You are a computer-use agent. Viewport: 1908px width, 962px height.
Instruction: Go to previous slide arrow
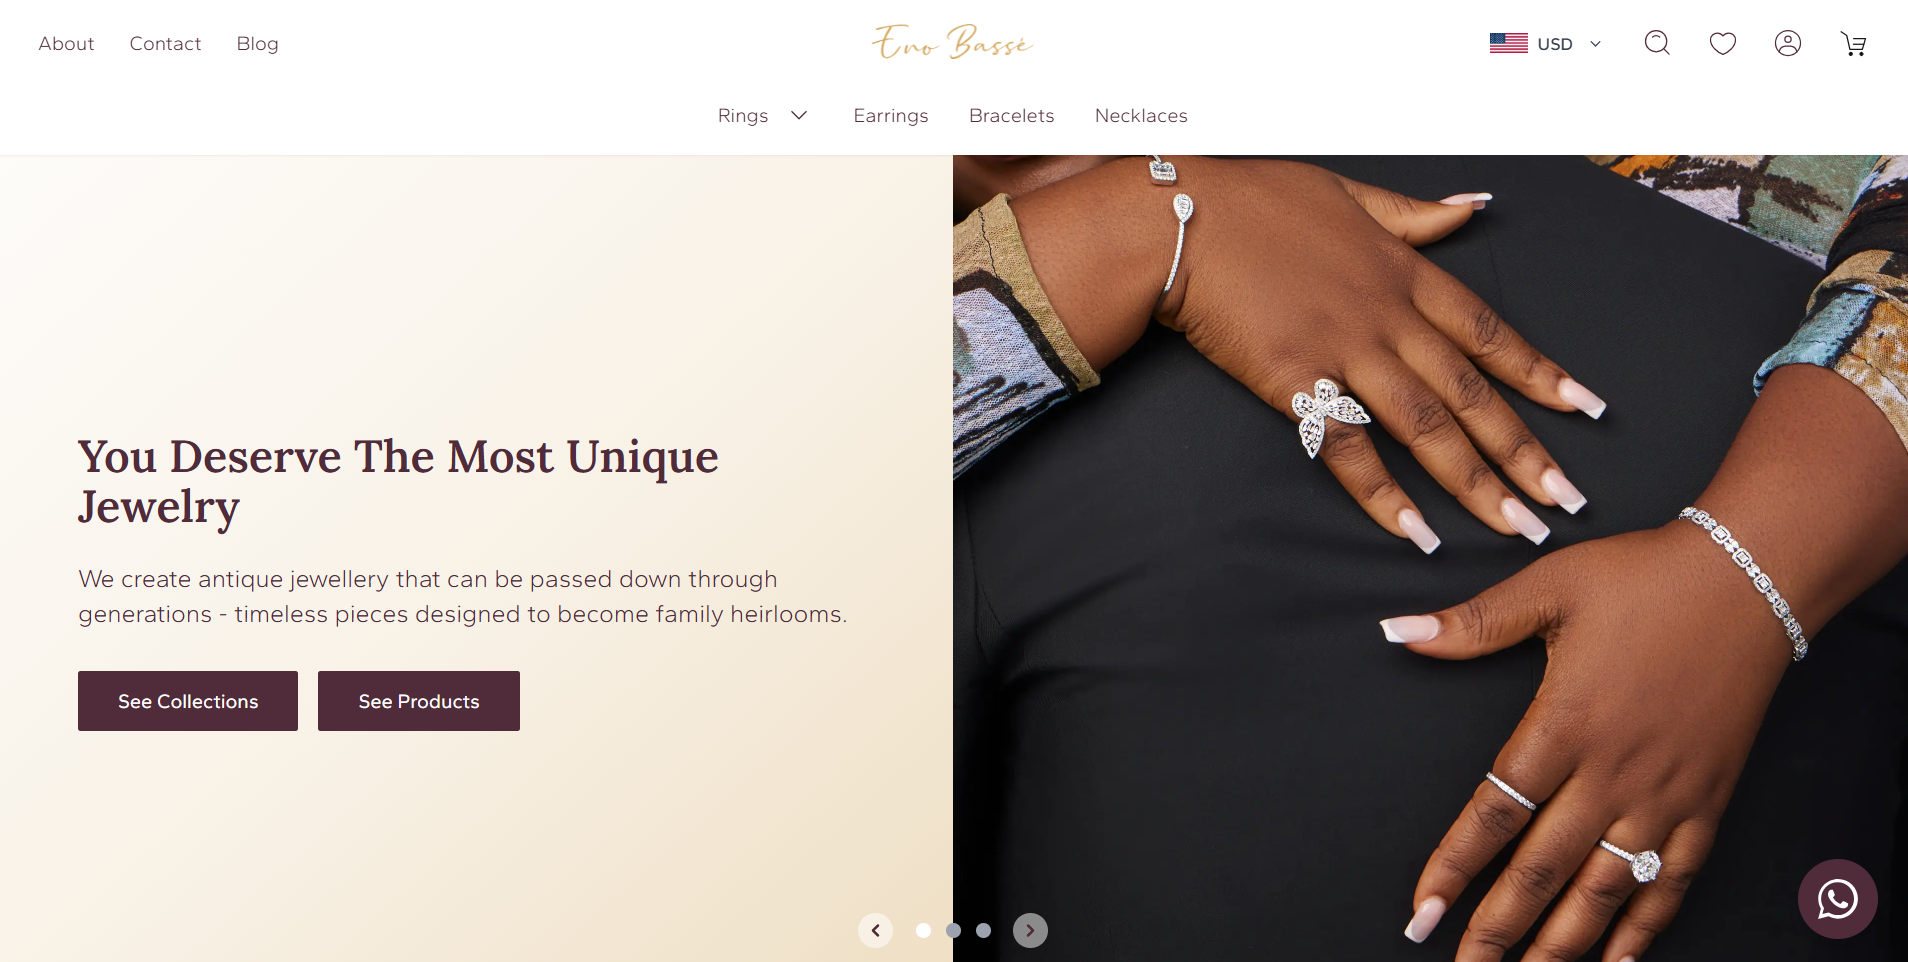(875, 930)
